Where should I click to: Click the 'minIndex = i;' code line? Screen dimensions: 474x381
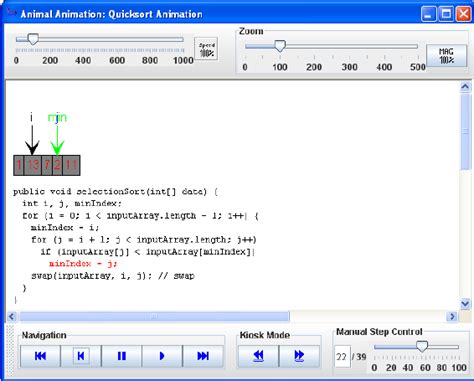pyautogui.click(x=65, y=228)
